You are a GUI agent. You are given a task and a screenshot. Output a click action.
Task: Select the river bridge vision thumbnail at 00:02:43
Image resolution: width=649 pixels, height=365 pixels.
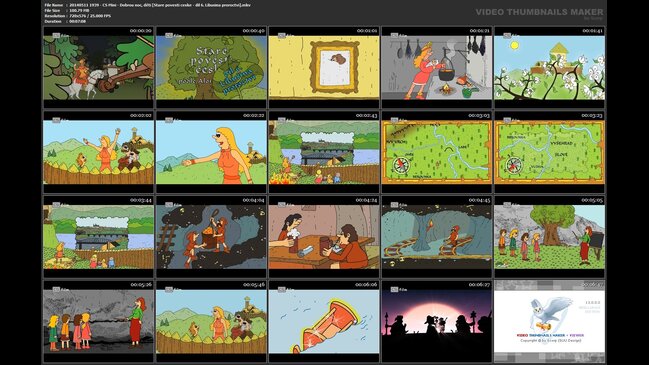[324, 152]
